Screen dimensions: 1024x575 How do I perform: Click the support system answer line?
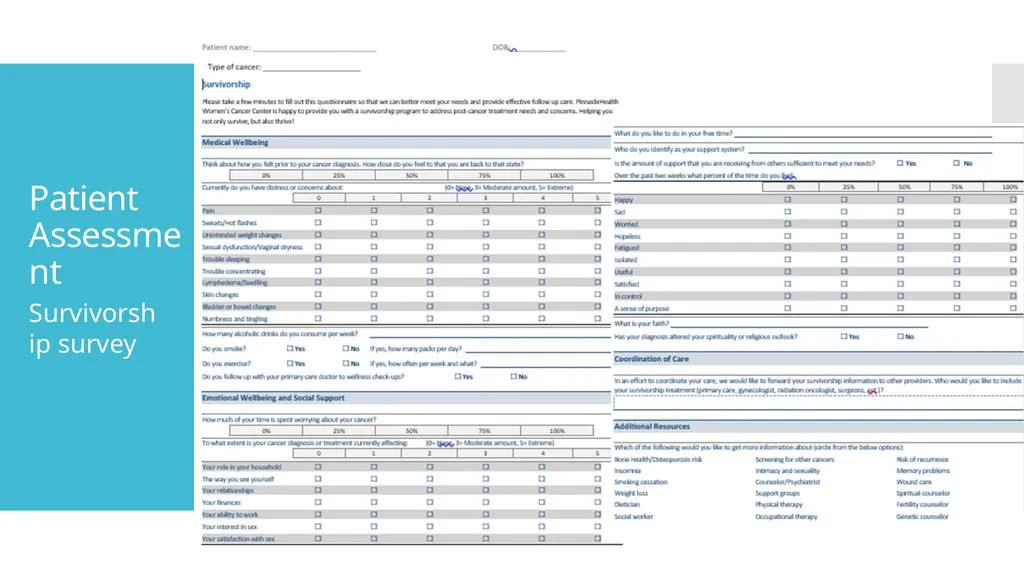click(x=869, y=150)
